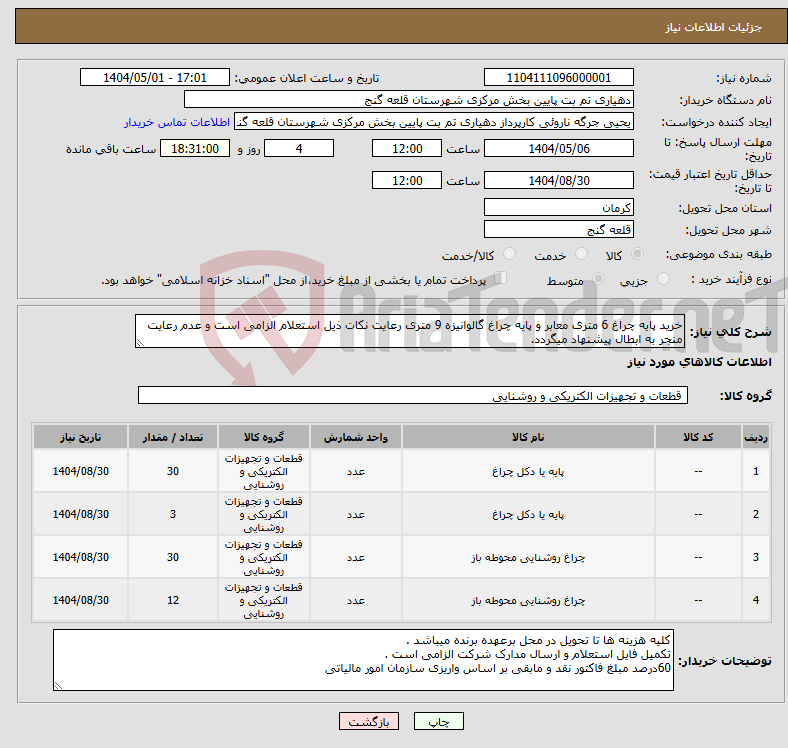Open the اطلاعات تماس خریدار link

[x=177, y=122]
